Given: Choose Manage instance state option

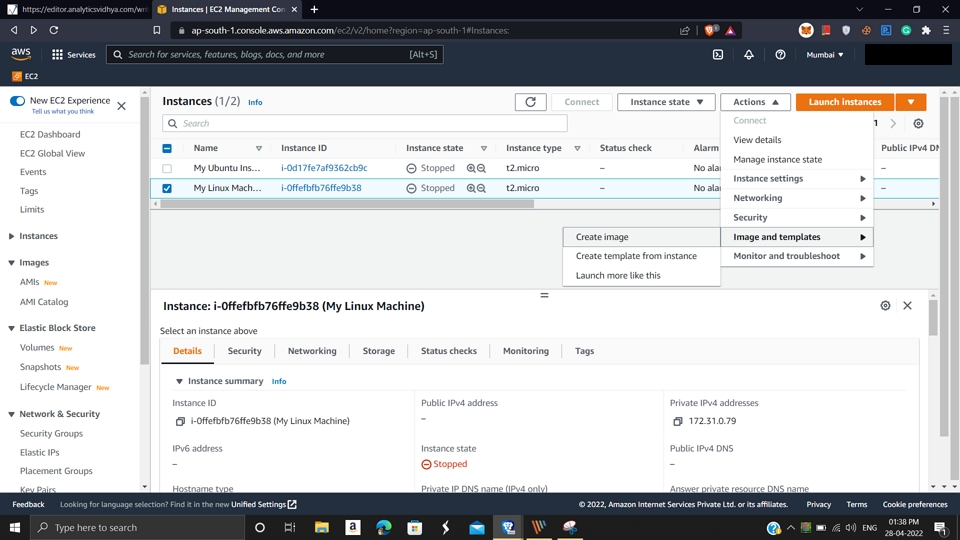Looking at the screenshot, I should (797, 159).
